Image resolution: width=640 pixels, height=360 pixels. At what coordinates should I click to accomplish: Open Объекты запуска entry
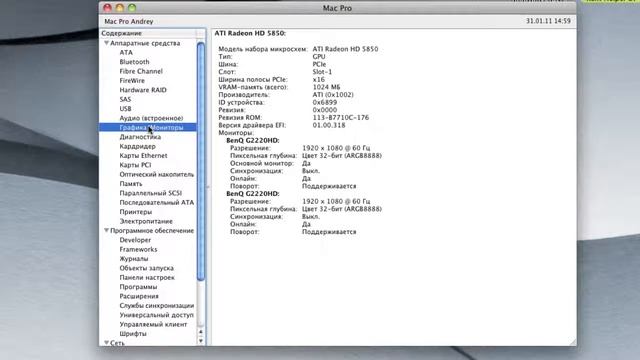tap(147, 268)
